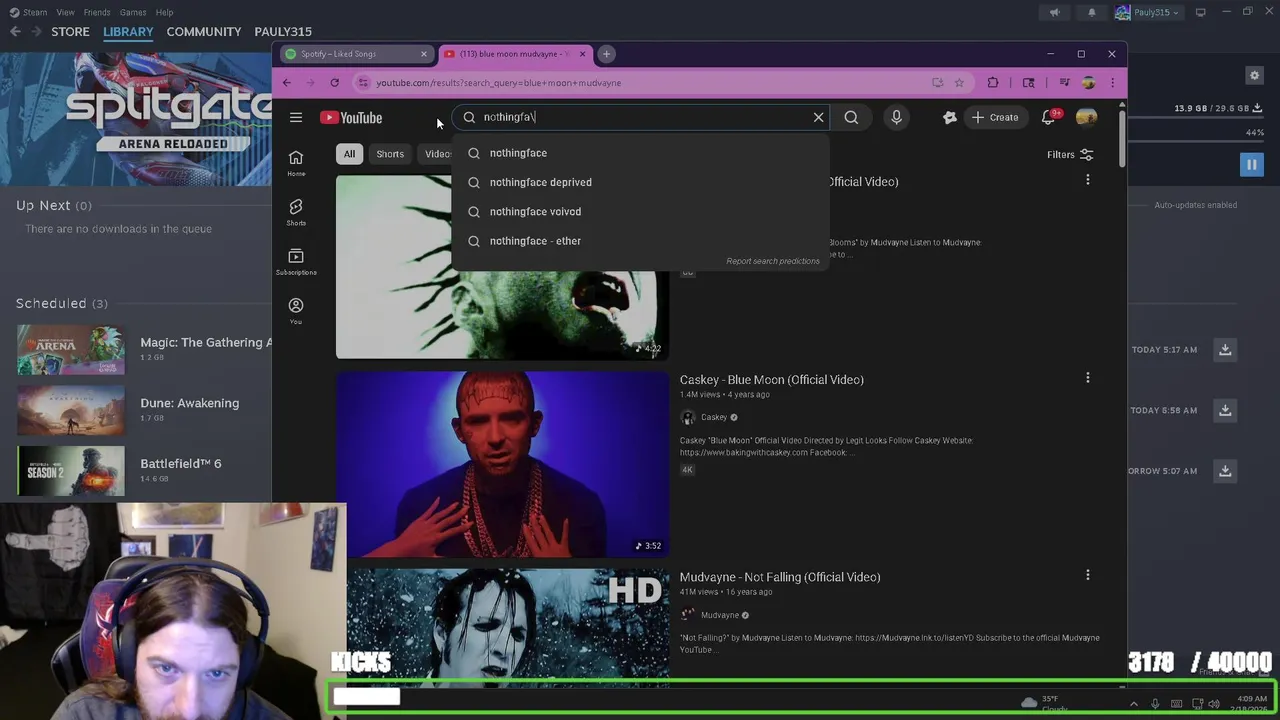Viewport: 1280px width, 720px height.
Task: Choose suggestion 'nothingface voivod'
Action: tap(641, 211)
